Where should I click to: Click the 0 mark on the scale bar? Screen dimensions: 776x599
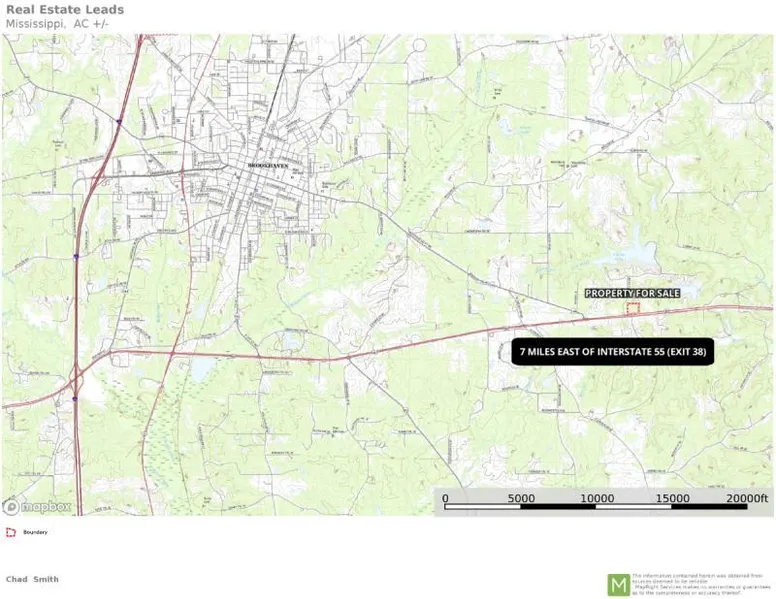click(x=445, y=498)
